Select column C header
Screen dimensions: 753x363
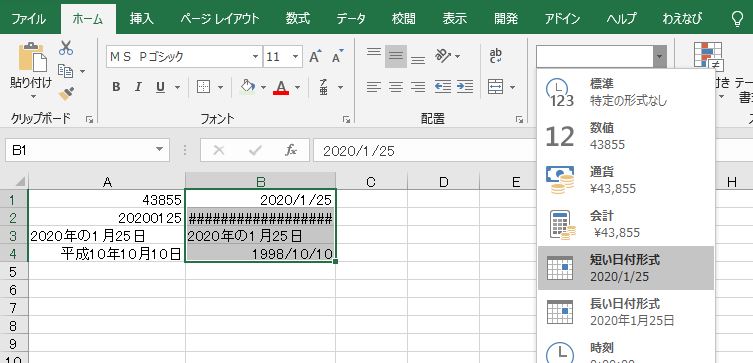click(371, 182)
